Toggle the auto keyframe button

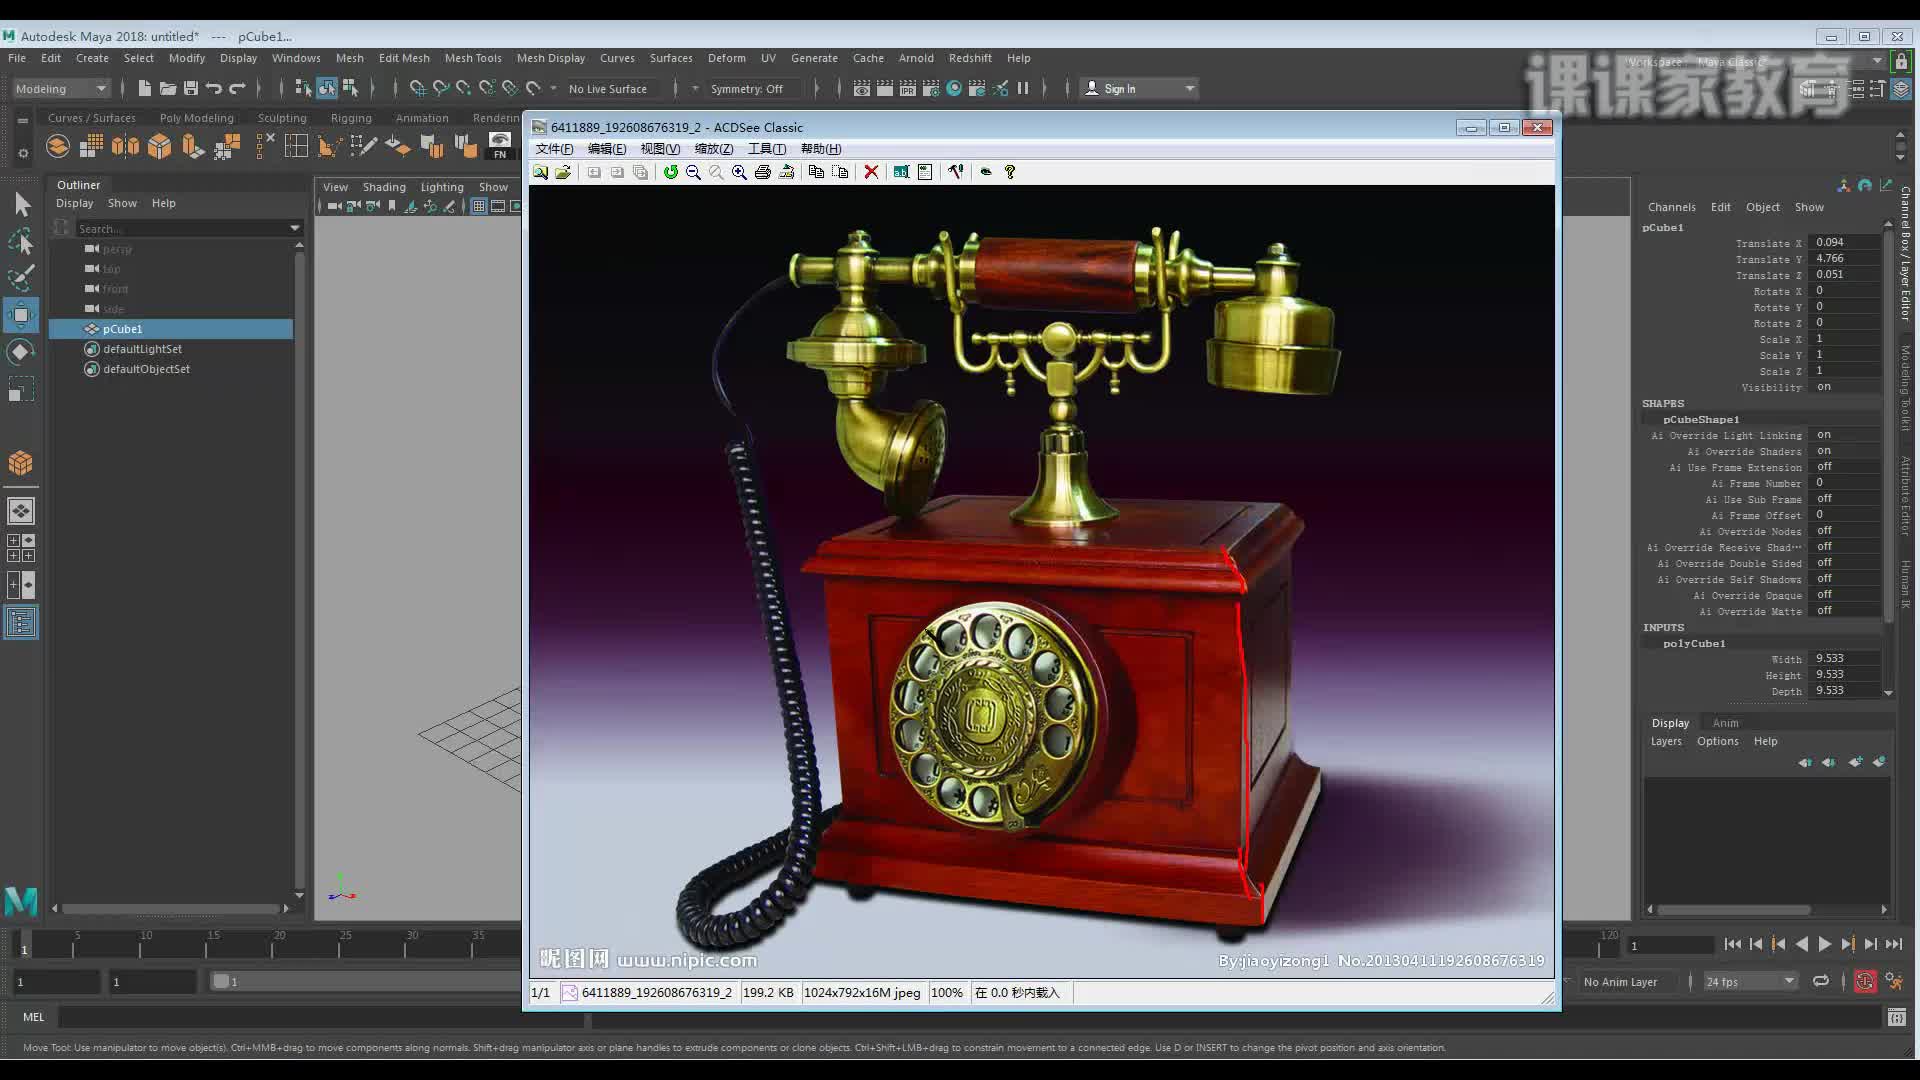tap(1865, 982)
